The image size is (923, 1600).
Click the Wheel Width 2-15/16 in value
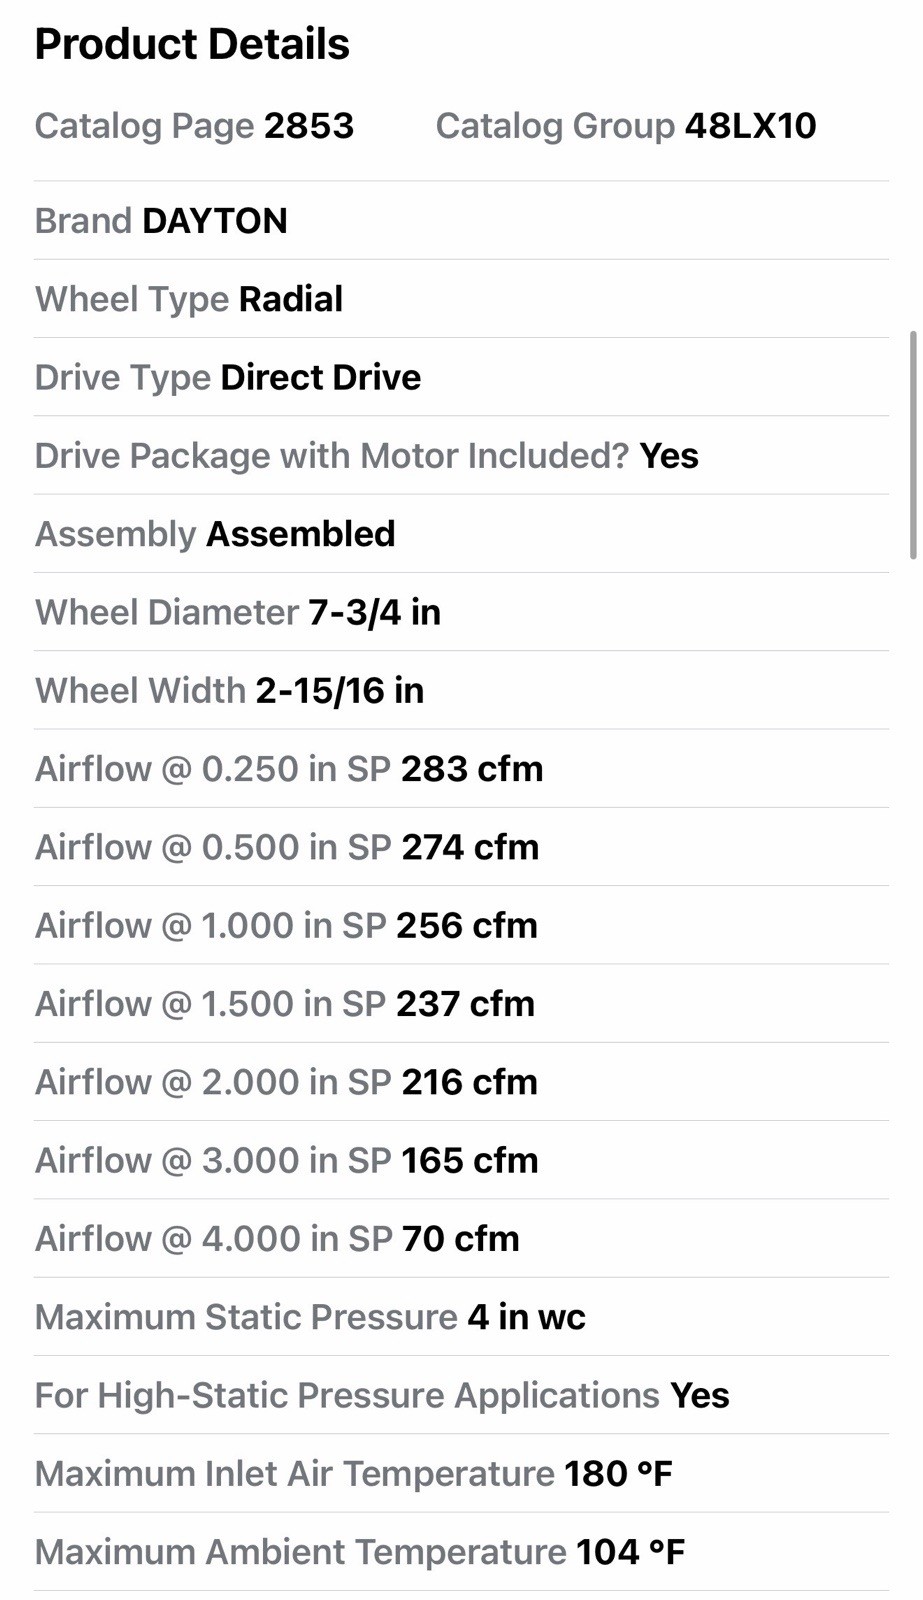[340, 691]
